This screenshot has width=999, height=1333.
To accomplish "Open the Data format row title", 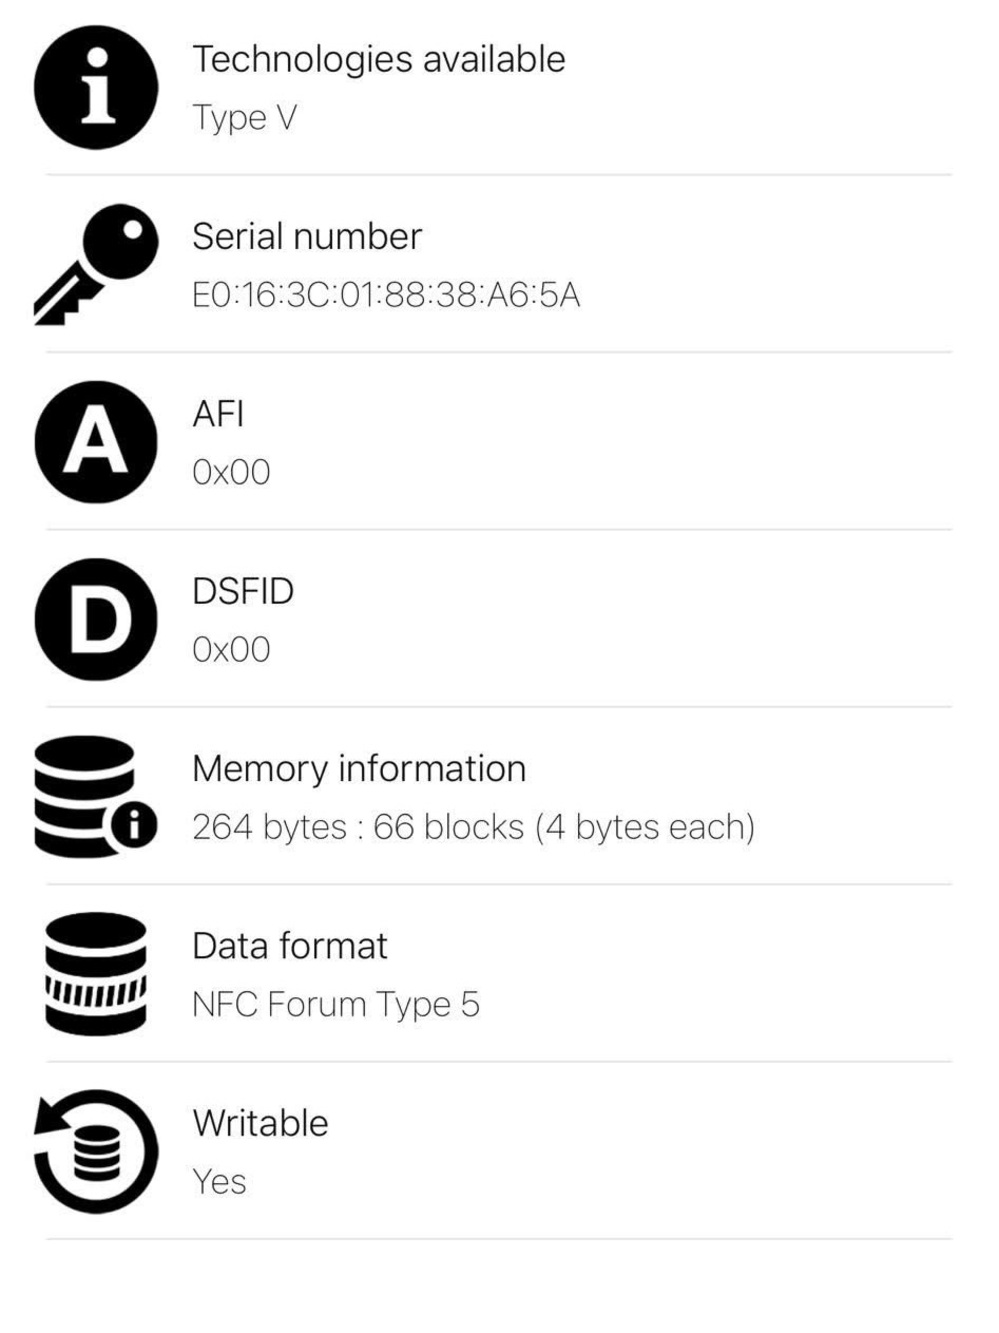I will [290, 946].
